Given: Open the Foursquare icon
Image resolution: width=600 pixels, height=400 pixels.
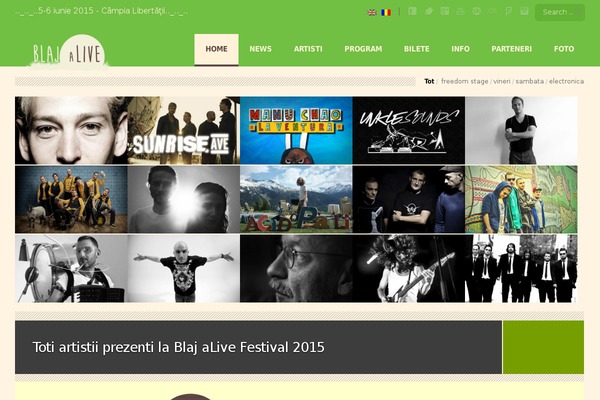Looking at the screenshot, I should (508, 11).
